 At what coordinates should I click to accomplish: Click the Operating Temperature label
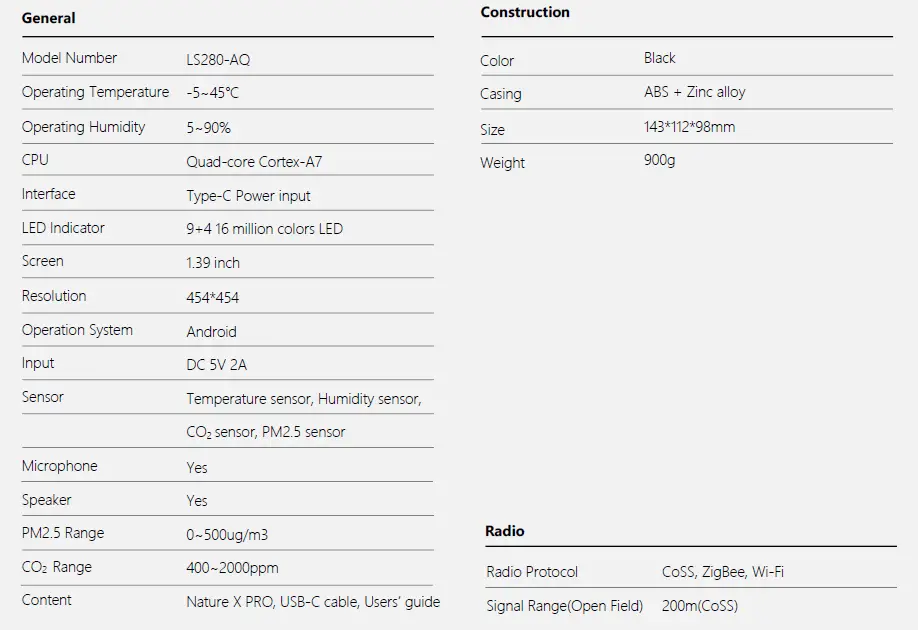[95, 92]
